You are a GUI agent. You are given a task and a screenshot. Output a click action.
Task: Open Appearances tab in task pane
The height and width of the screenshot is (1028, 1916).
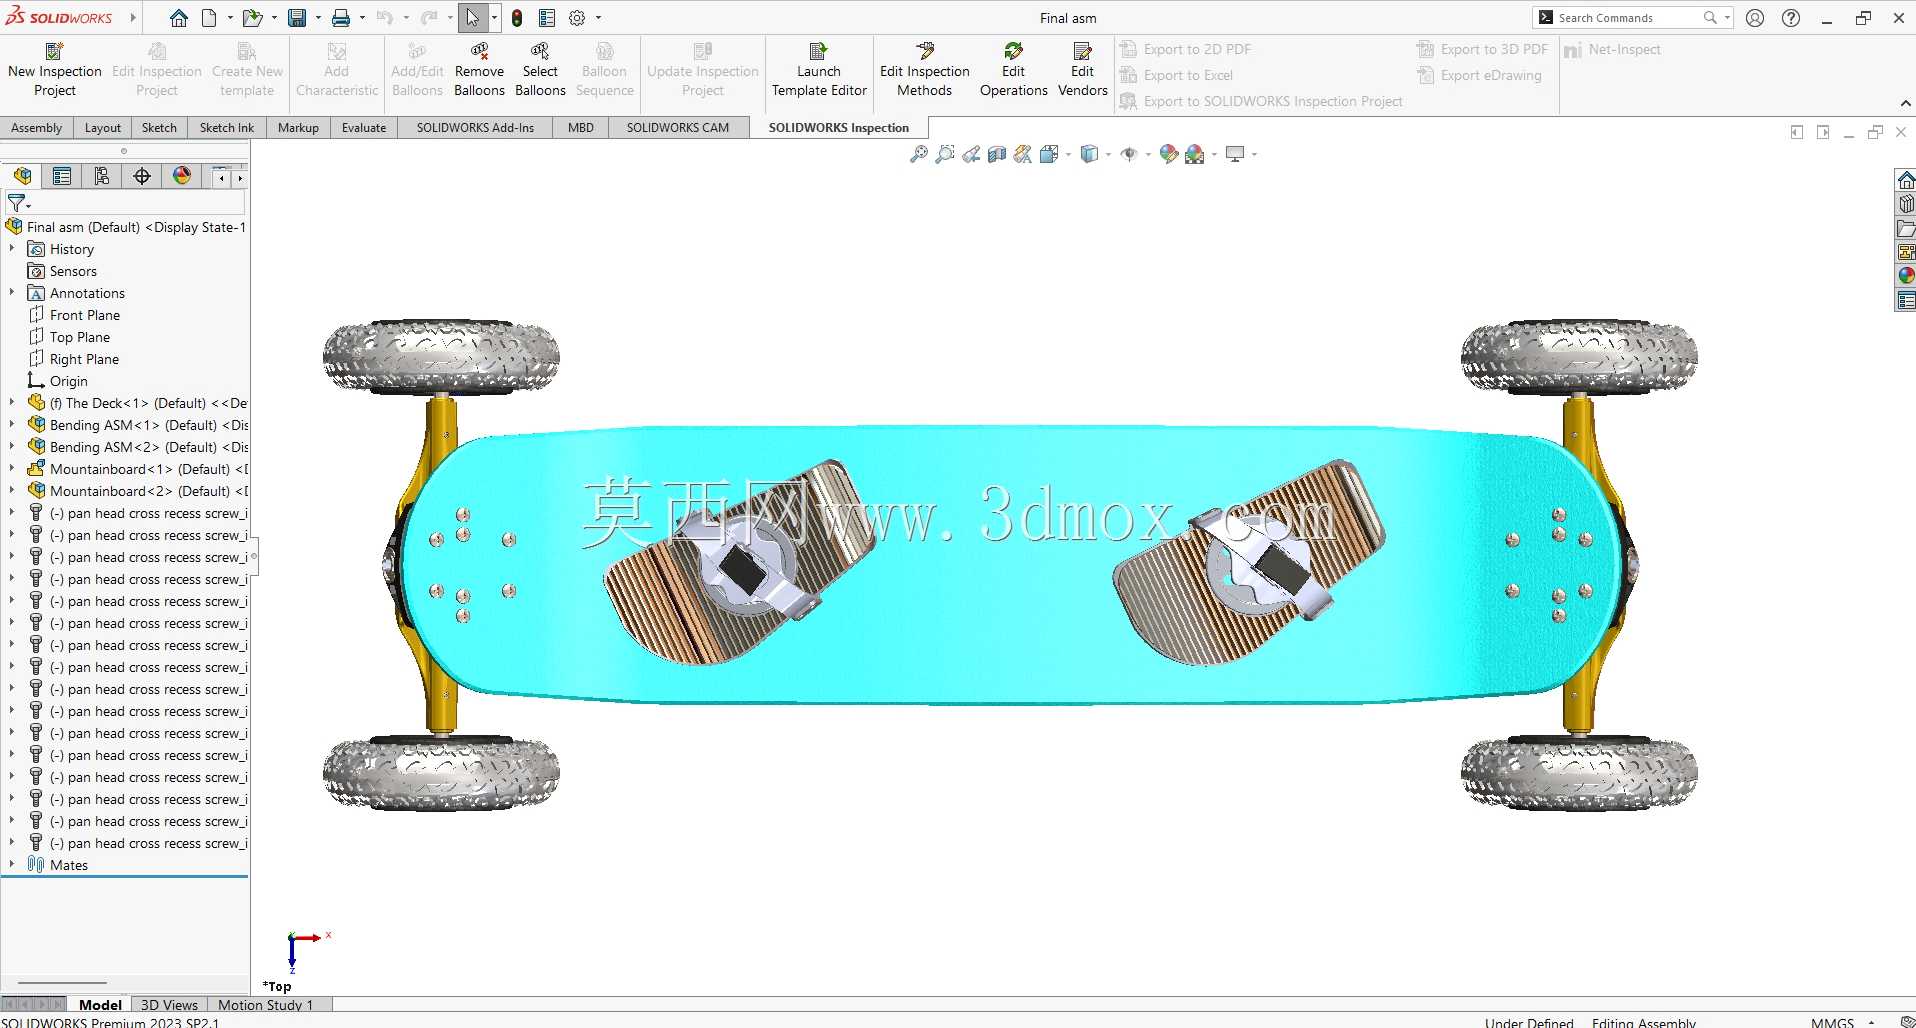[x=1906, y=276]
